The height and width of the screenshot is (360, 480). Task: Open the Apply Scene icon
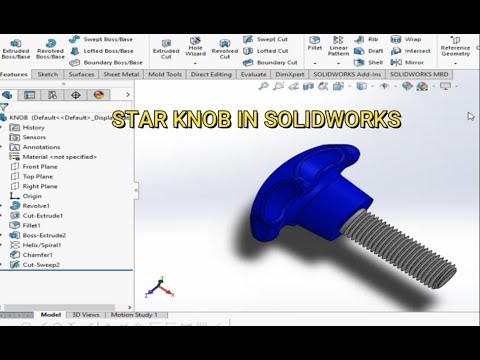(422, 87)
